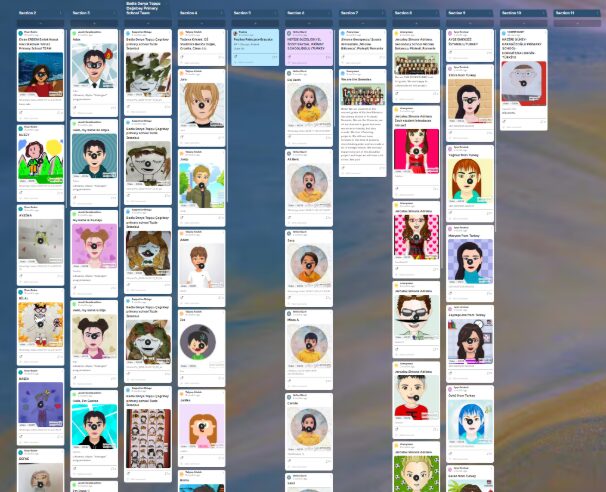
Task: Add a new post under Section 10
Action: pyautogui.click(x=524, y=22)
